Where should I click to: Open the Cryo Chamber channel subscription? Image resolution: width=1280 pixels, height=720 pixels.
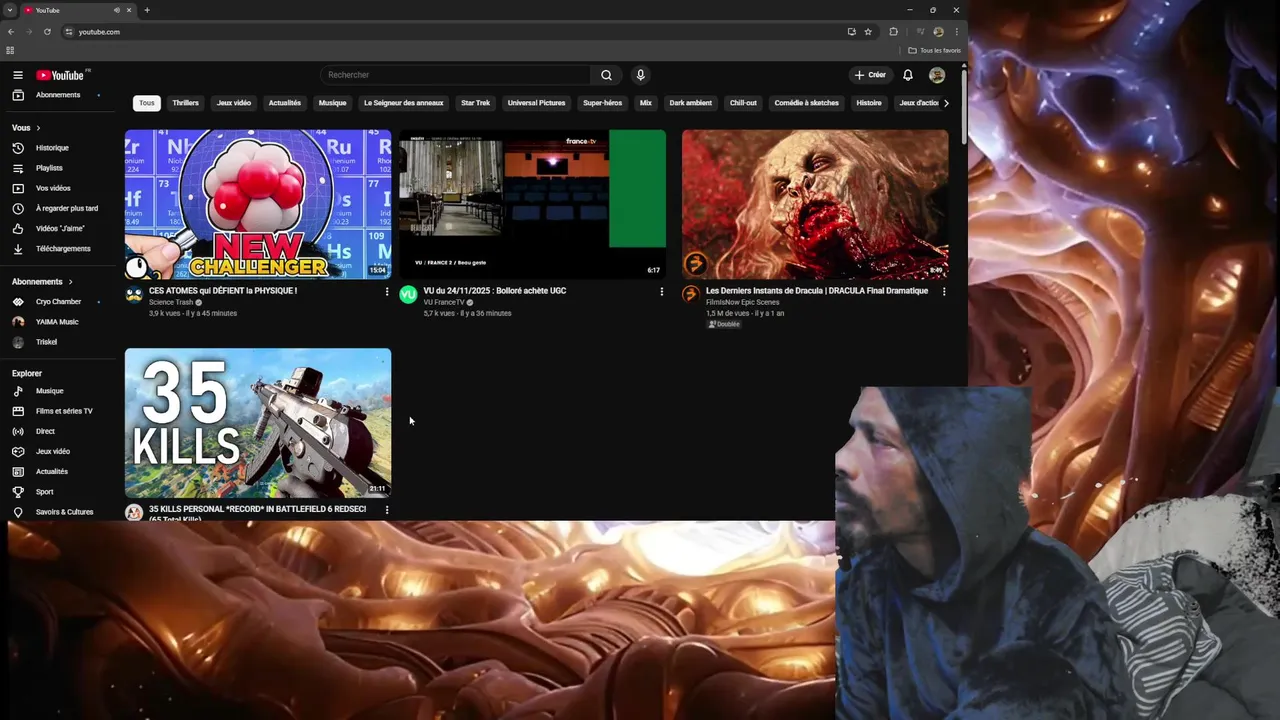coord(57,302)
